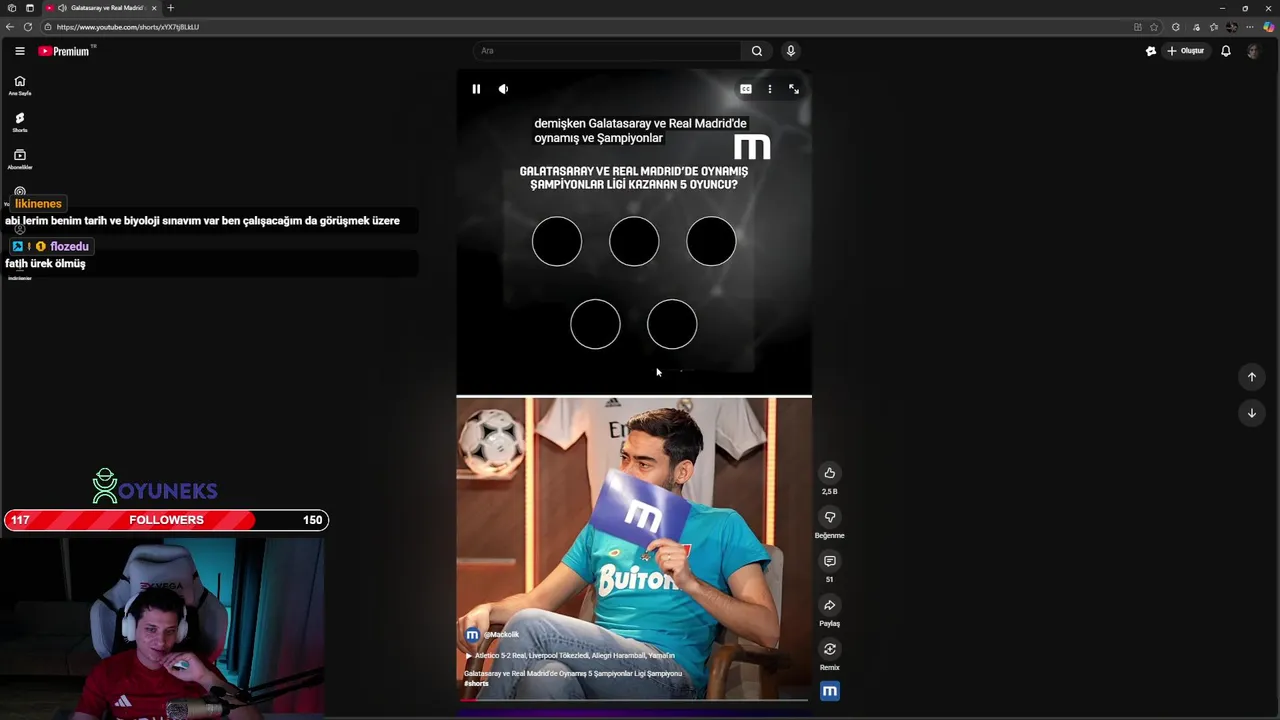Pause the Shorts video
The width and height of the screenshot is (1280, 720).
476,89
